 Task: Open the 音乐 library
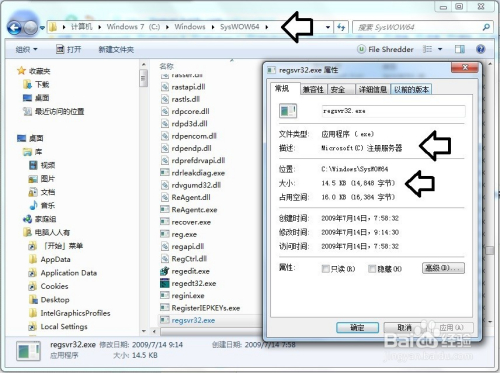(42, 205)
